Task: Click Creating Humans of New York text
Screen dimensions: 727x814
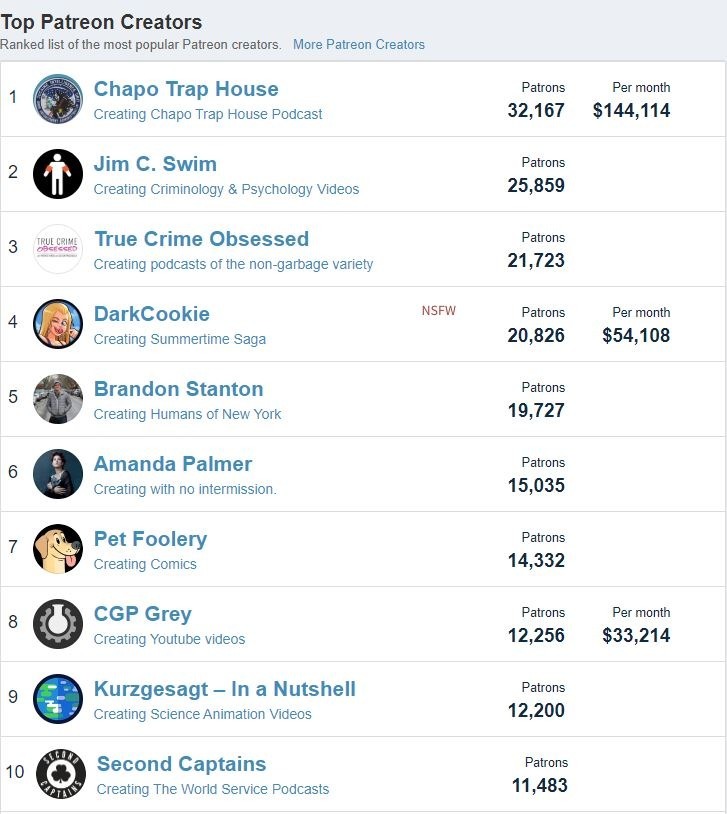Action: tap(187, 414)
